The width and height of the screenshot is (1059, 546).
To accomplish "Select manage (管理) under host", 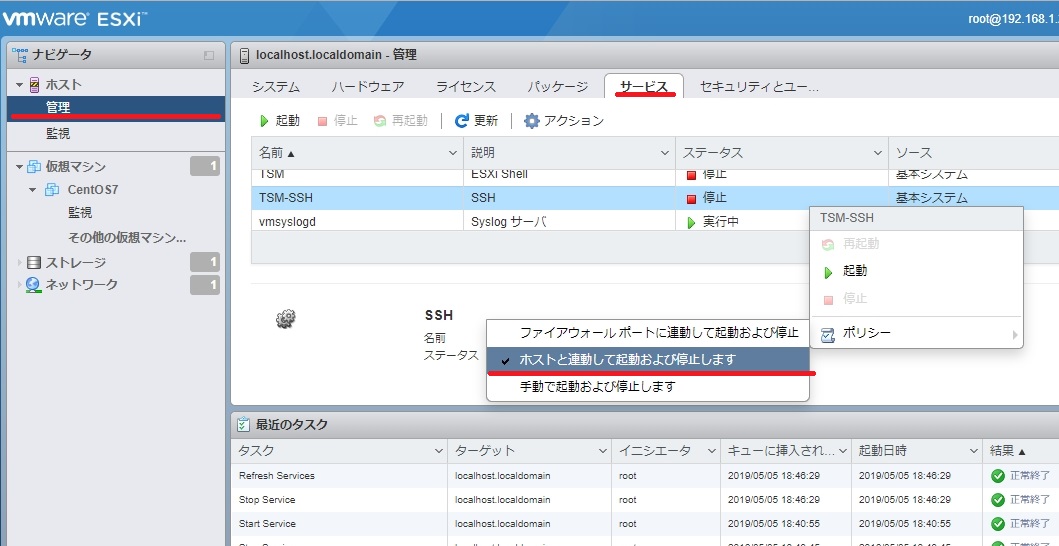I will (116, 107).
